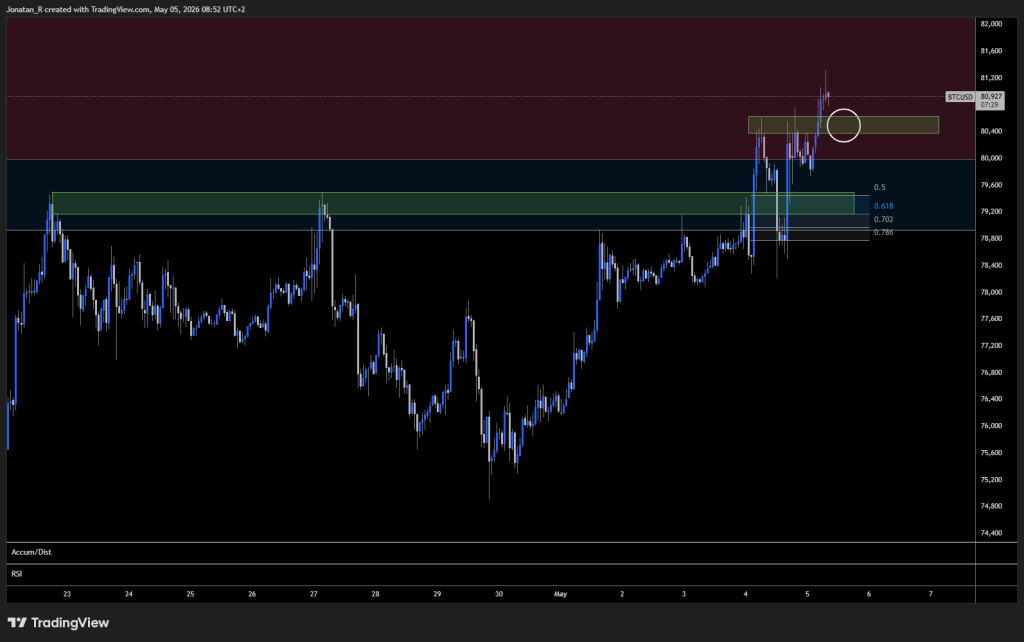The height and width of the screenshot is (642, 1024).
Task: Click date 5 on the time axis
Action: pos(807,594)
